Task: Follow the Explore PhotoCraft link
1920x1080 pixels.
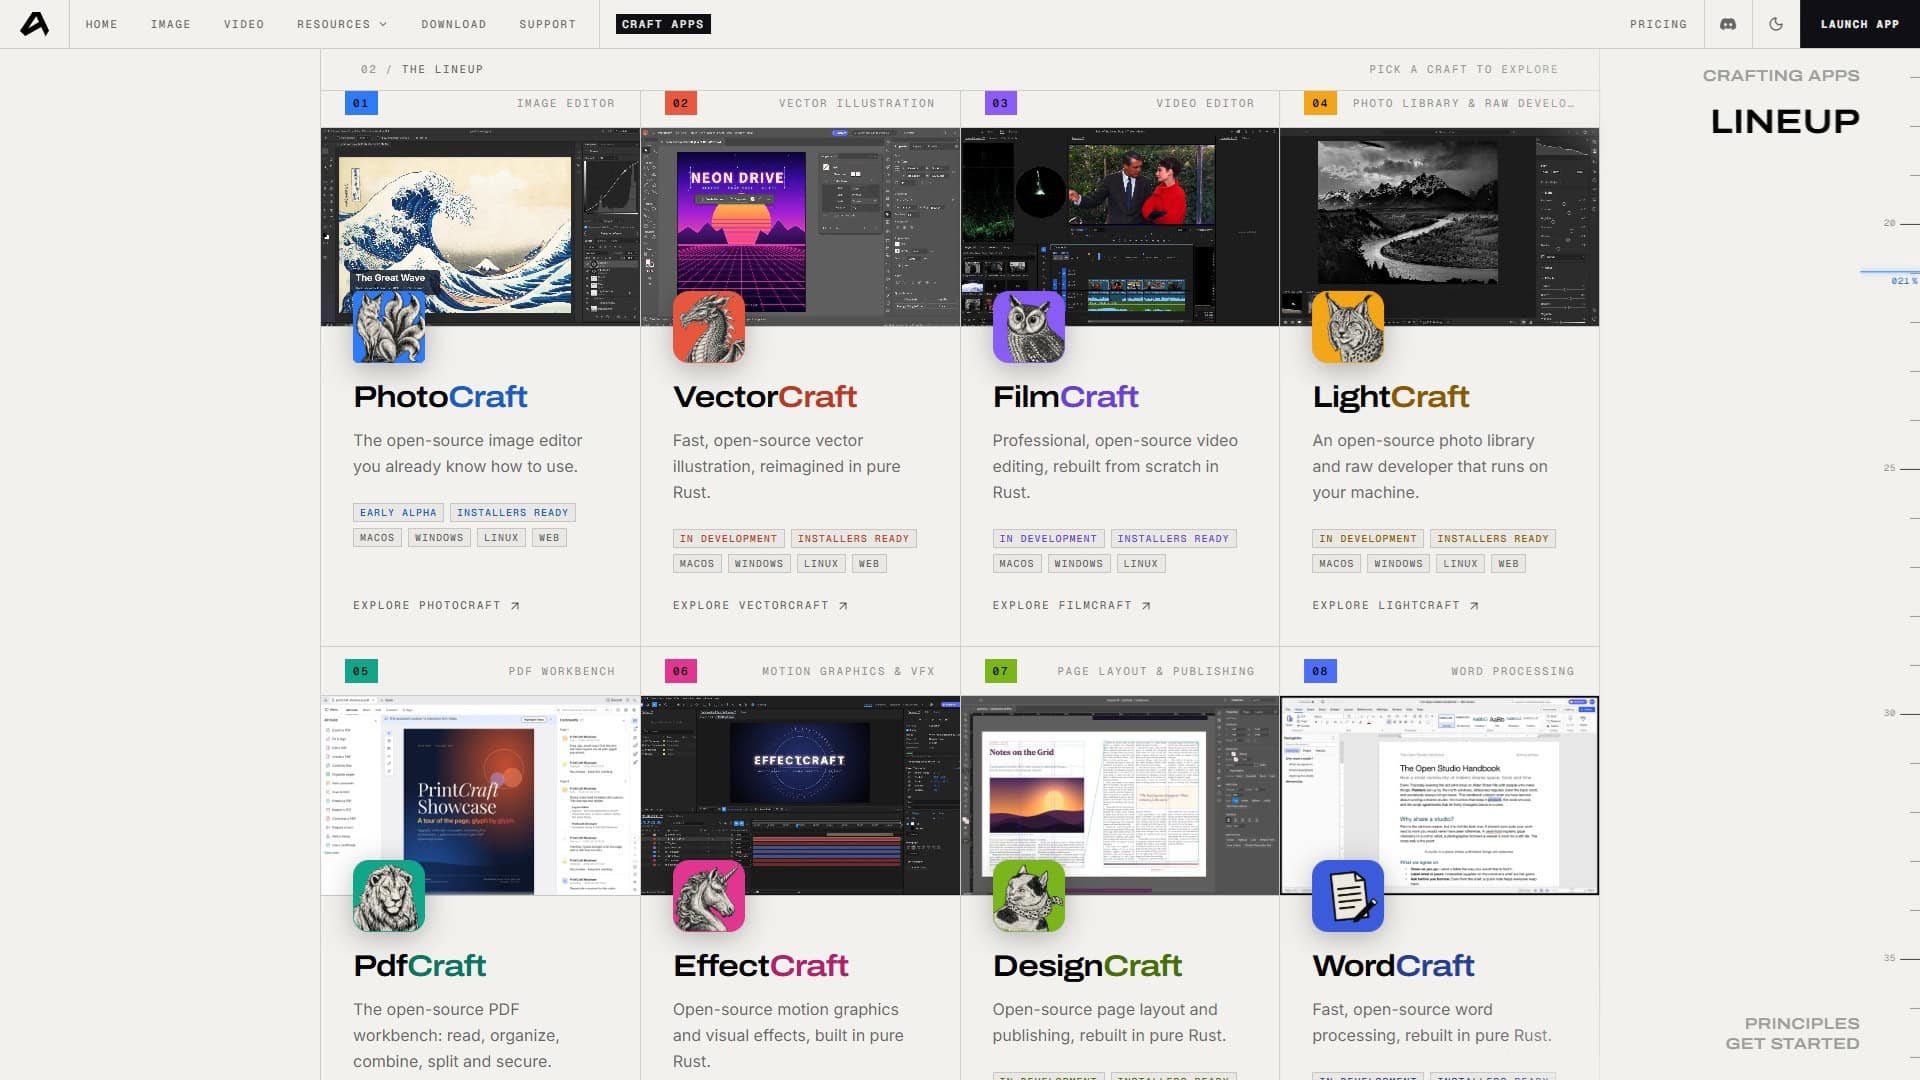Action: tap(436, 606)
